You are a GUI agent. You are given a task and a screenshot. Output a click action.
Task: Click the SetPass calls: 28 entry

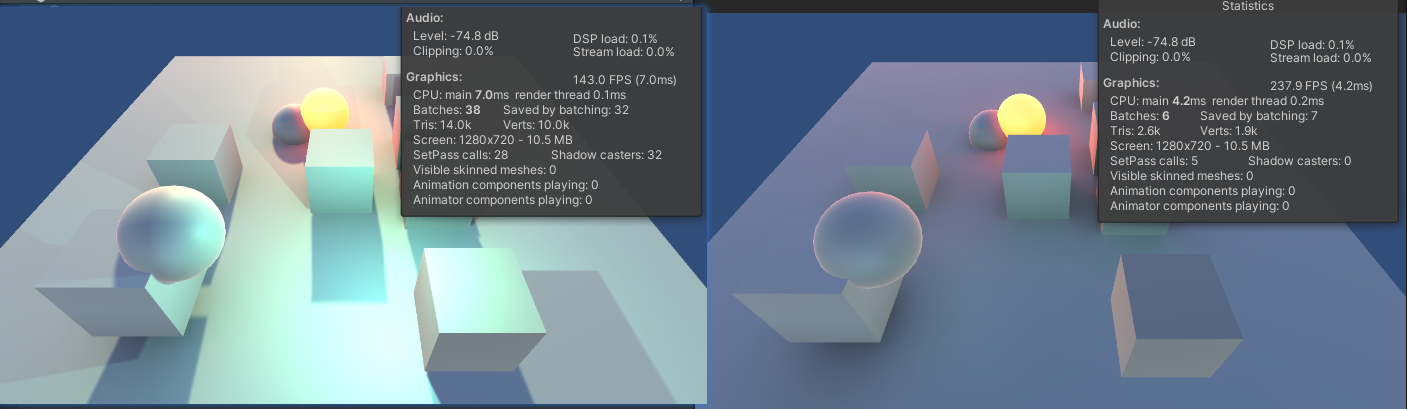[461, 155]
